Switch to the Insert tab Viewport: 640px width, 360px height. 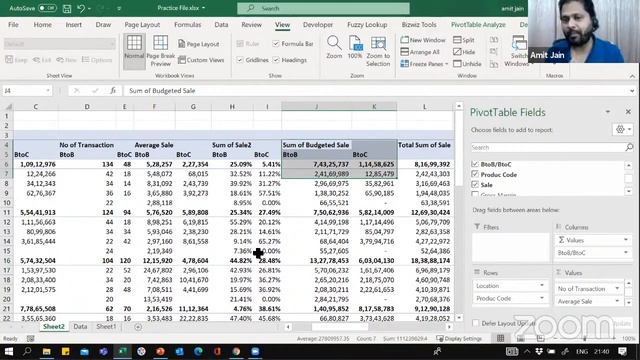(73, 25)
